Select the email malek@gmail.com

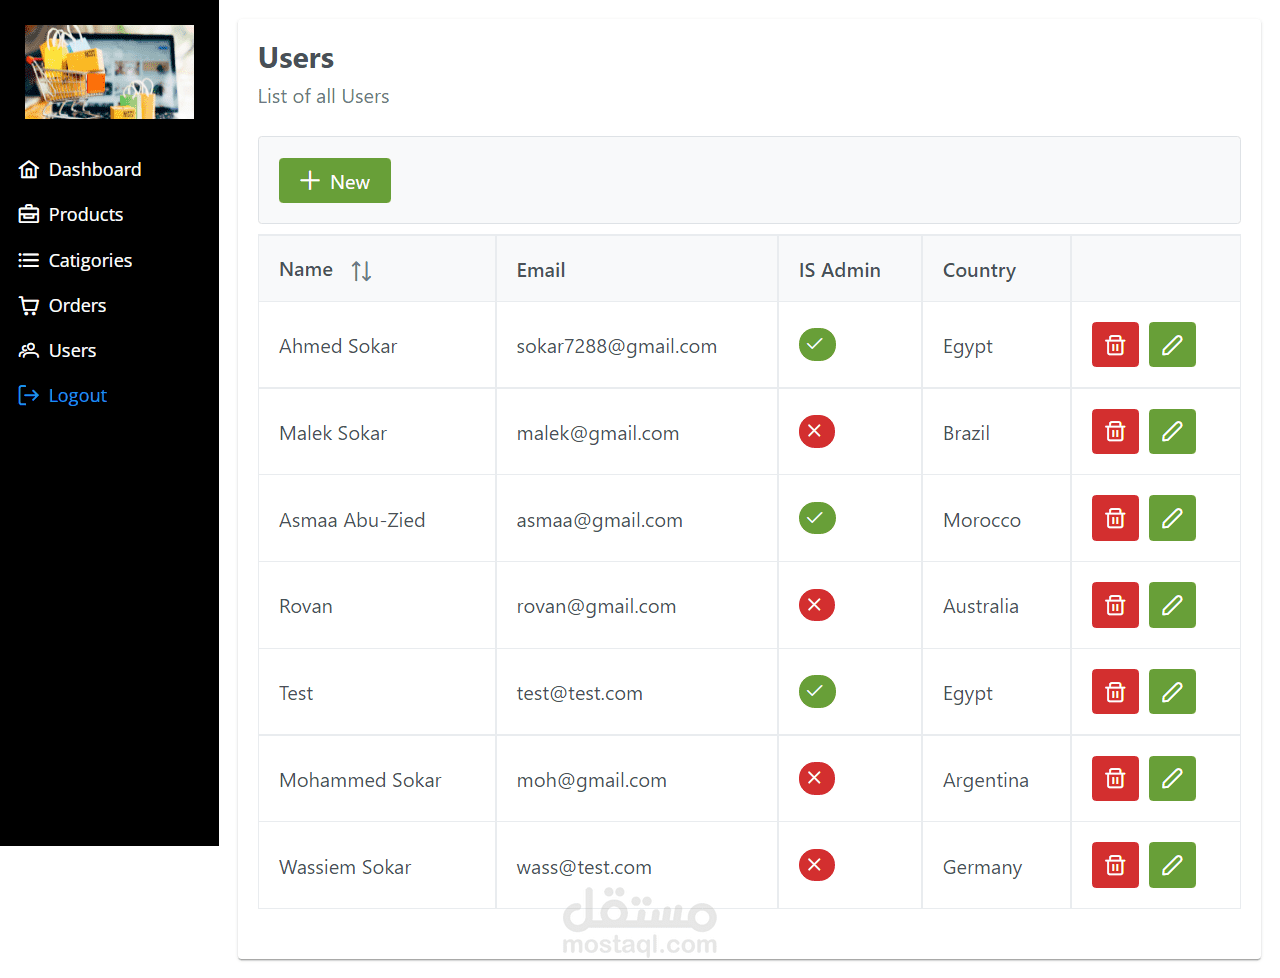coord(598,433)
